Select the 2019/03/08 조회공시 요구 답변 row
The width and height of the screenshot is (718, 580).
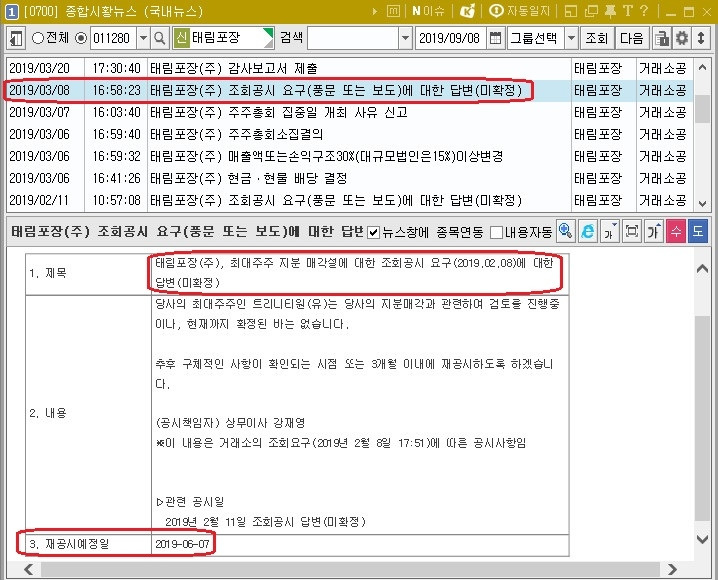(349, 90)
